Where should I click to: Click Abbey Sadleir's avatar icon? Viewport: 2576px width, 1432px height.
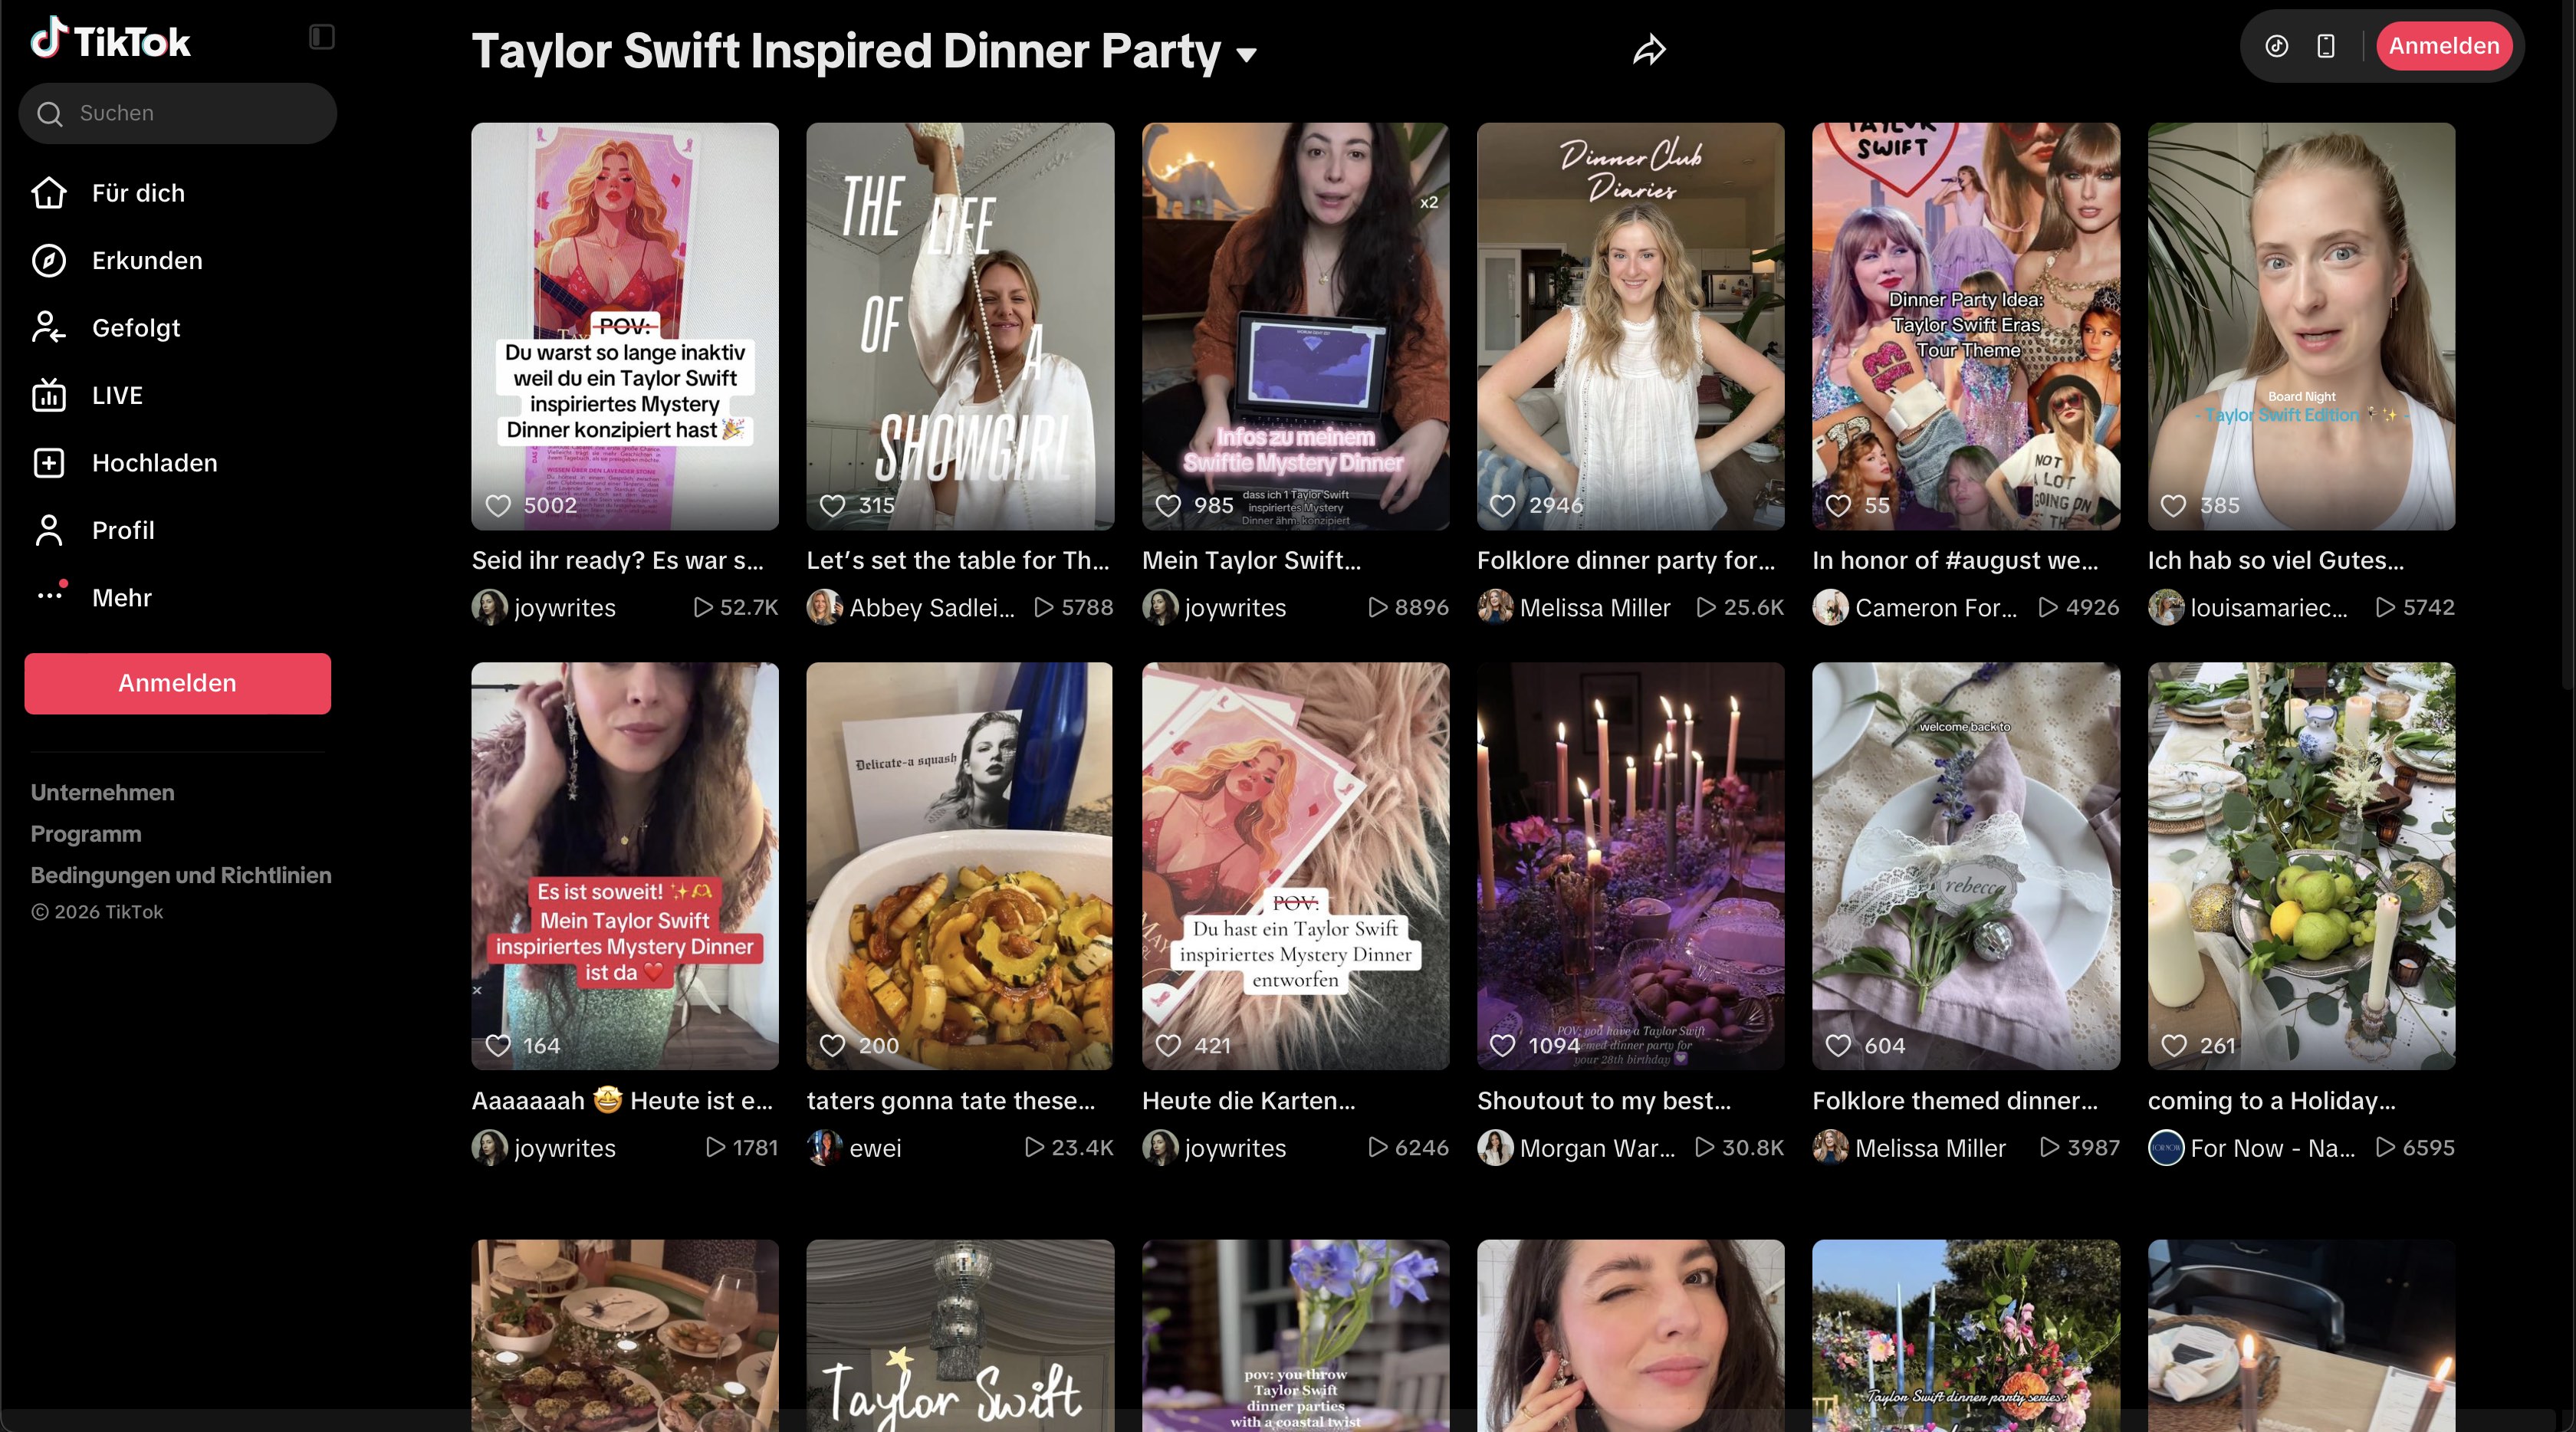coord(824,607)
